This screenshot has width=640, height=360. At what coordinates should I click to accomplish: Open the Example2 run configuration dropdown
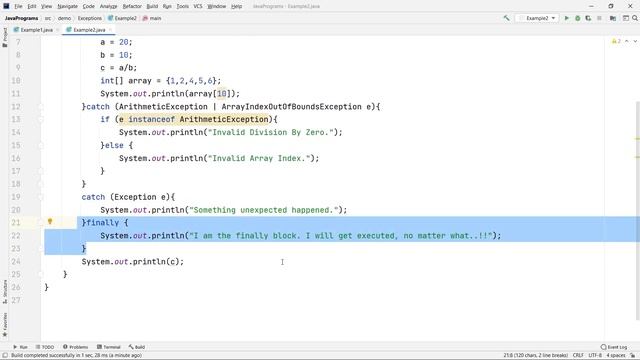click(537, 18)
